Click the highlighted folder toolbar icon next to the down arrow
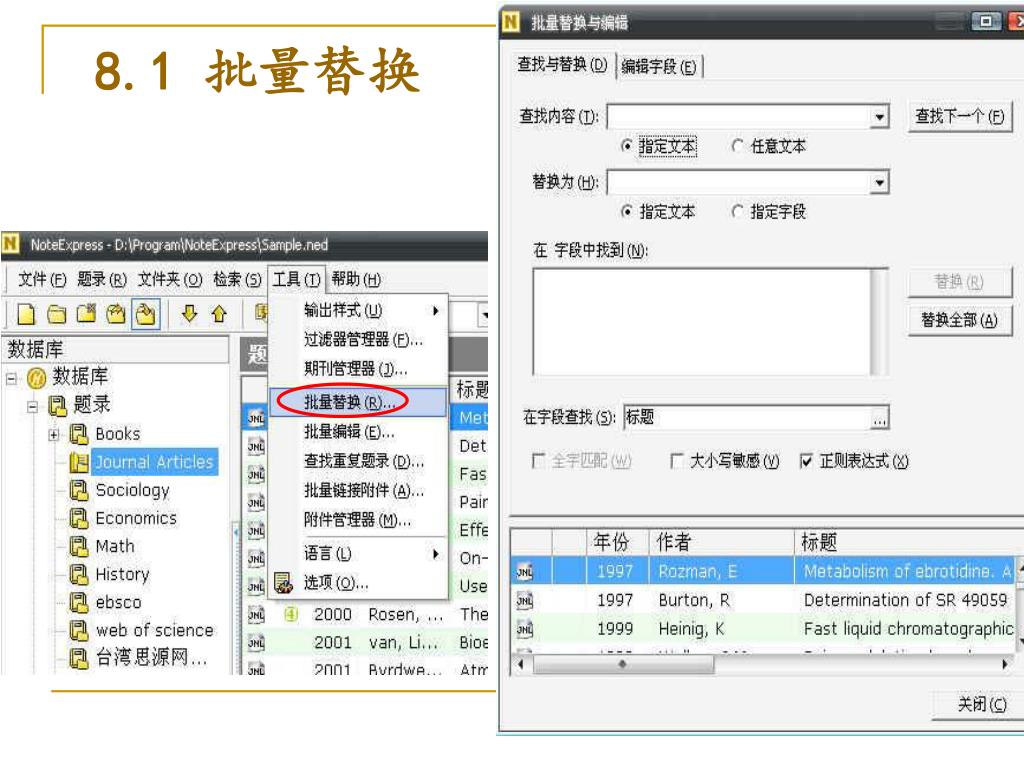 (x=145, y=315)
